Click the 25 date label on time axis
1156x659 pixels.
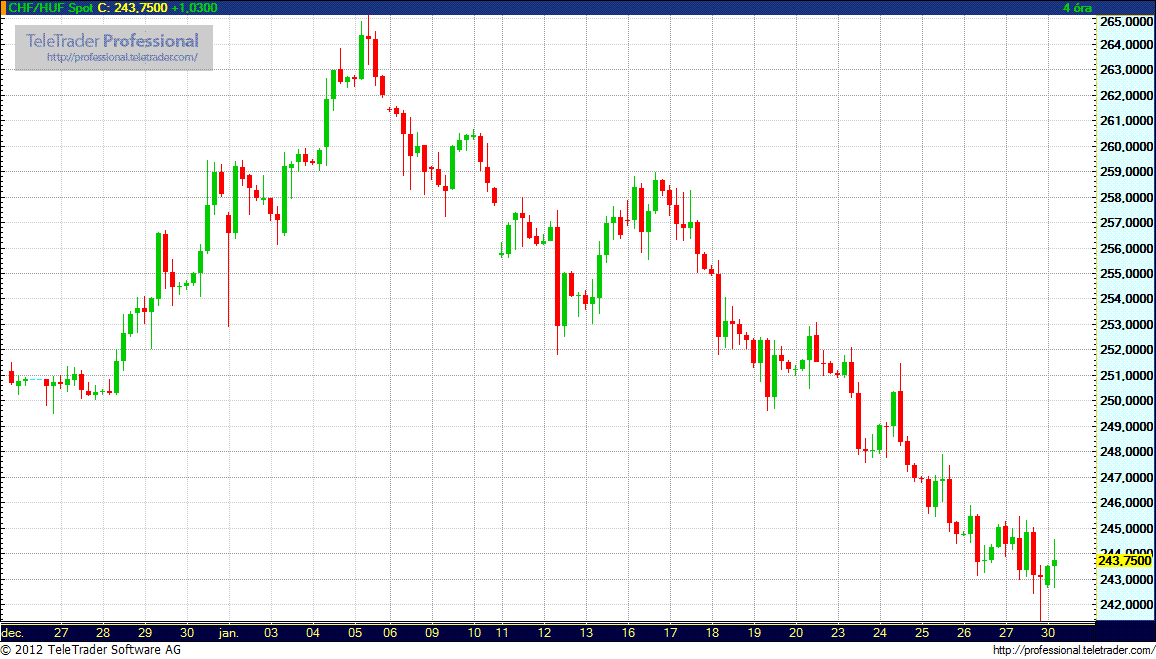[922, 632]
